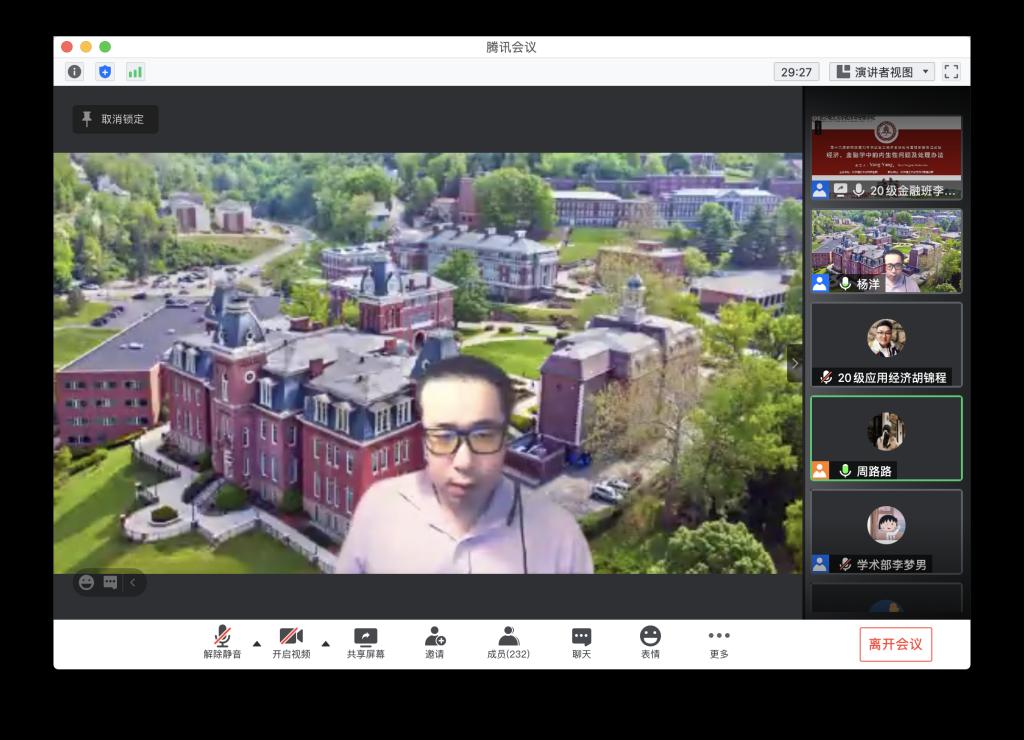The image size is (1024, 740).
Task: Click the meeting info icon
Action: pos(75,71)
